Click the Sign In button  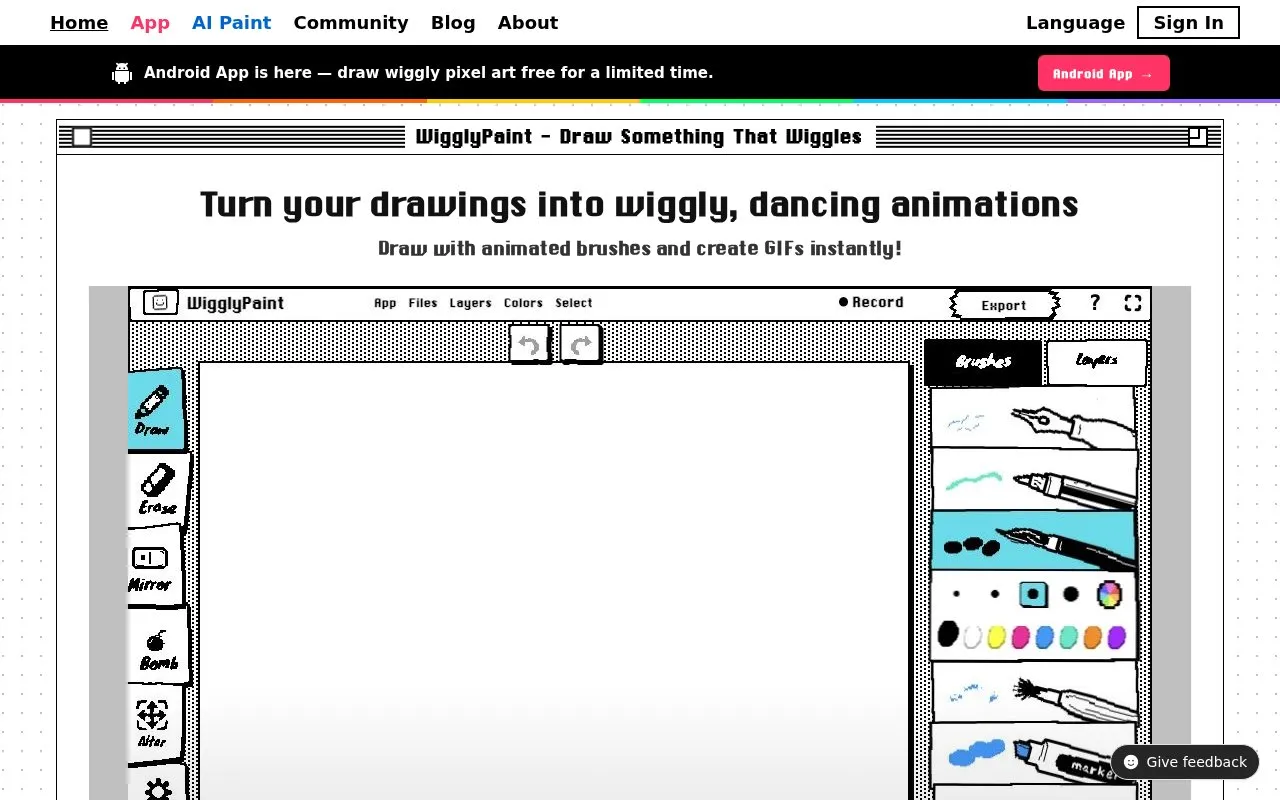(x=1188, y=22)
